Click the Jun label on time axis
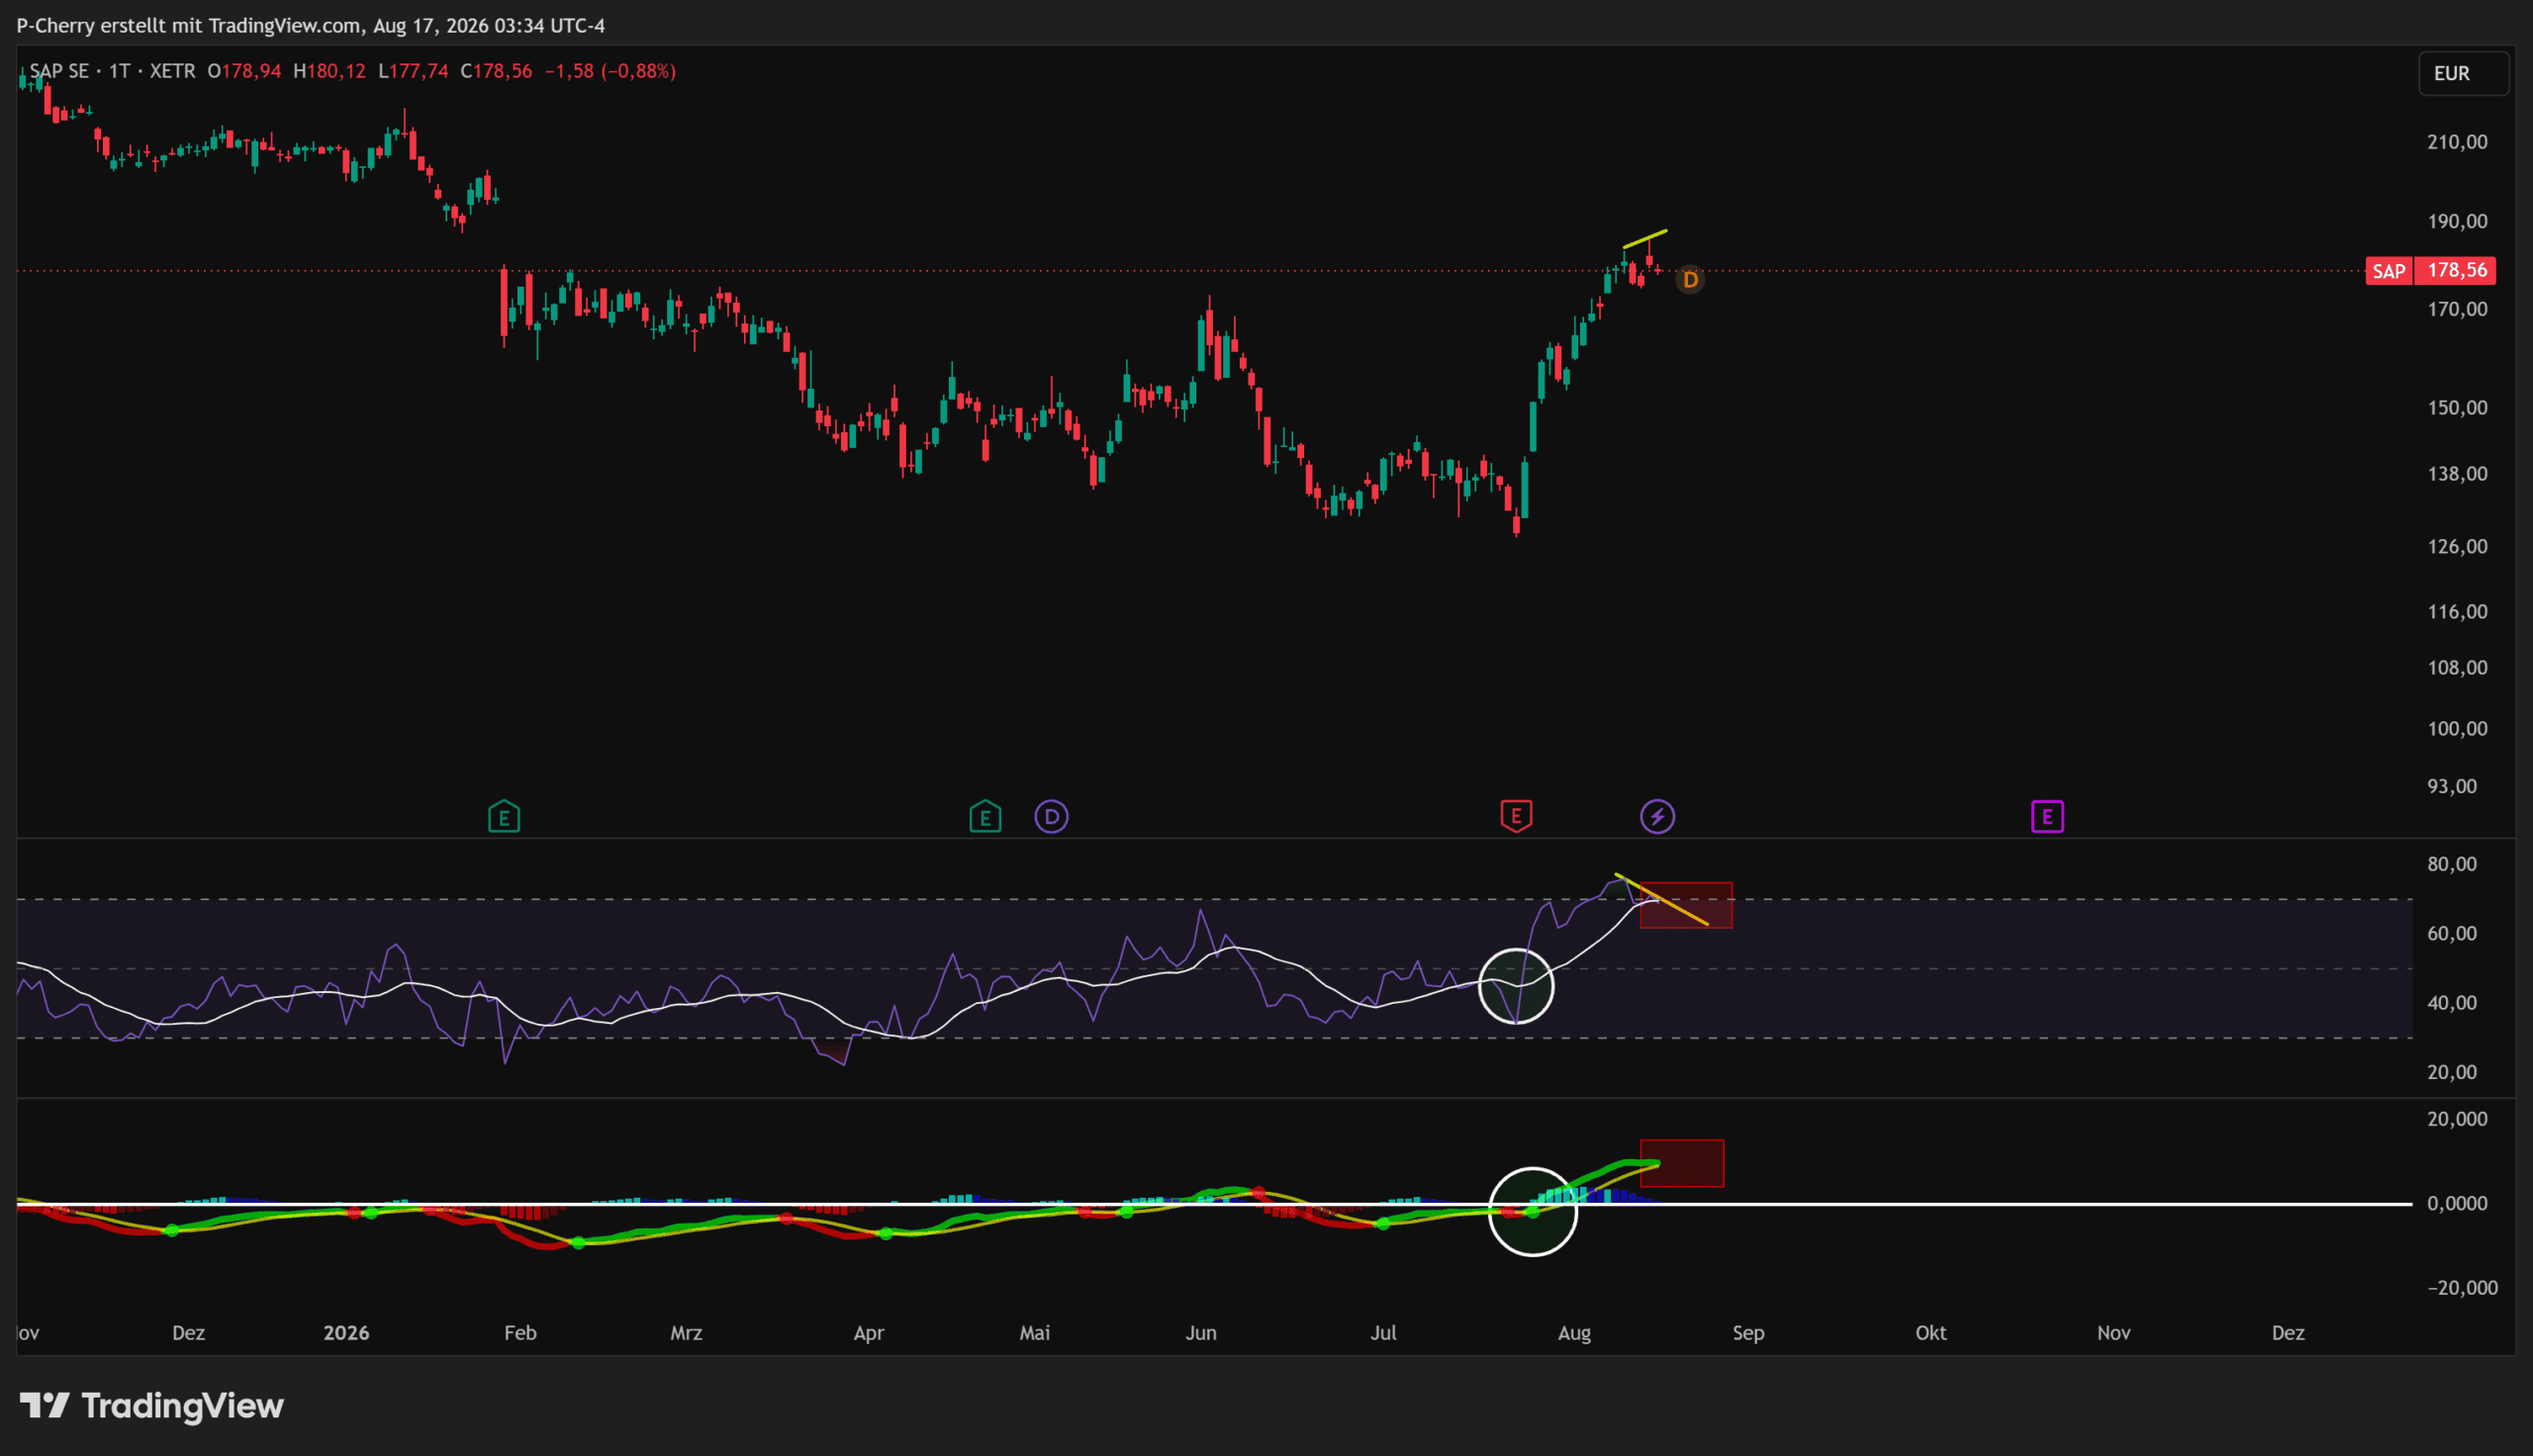The height and width of the screenshot is (1456, 2533). click(x=1200, y=1333)
